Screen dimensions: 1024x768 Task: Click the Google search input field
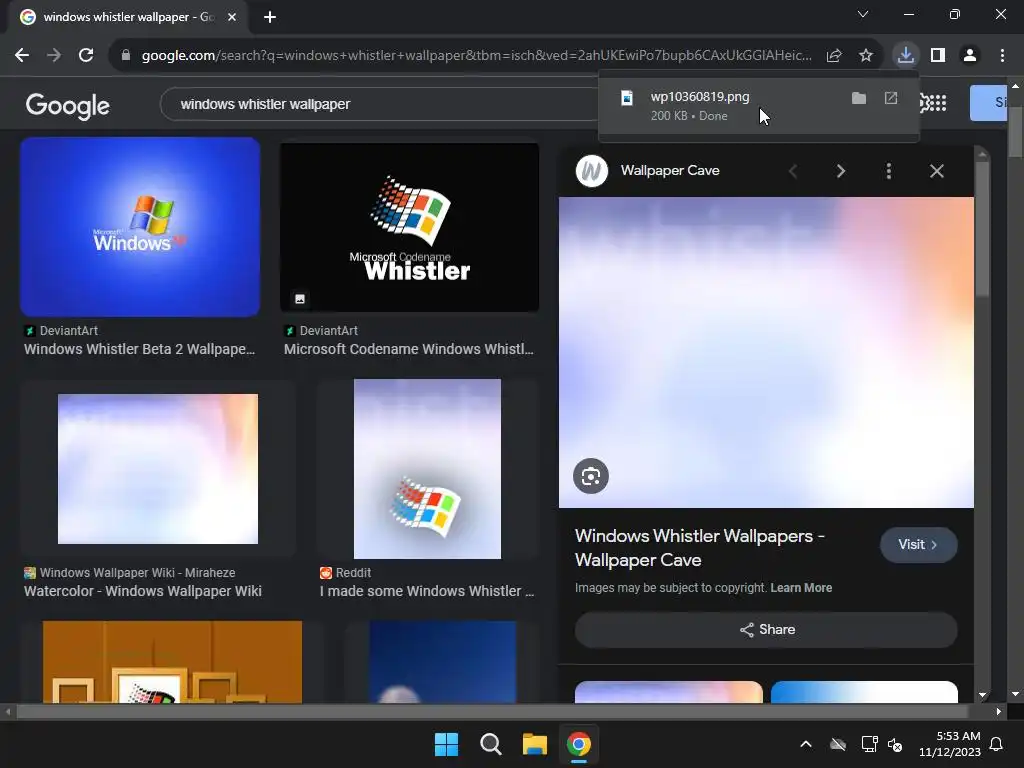pos(379,104)
